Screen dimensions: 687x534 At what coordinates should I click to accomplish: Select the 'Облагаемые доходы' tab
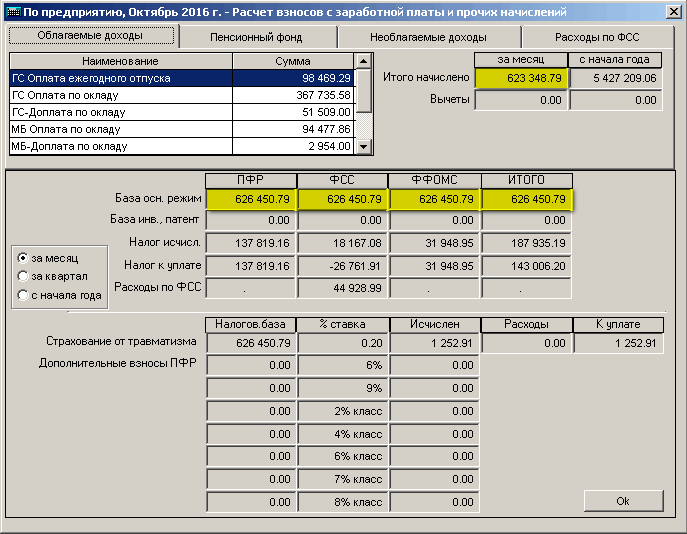90,36
